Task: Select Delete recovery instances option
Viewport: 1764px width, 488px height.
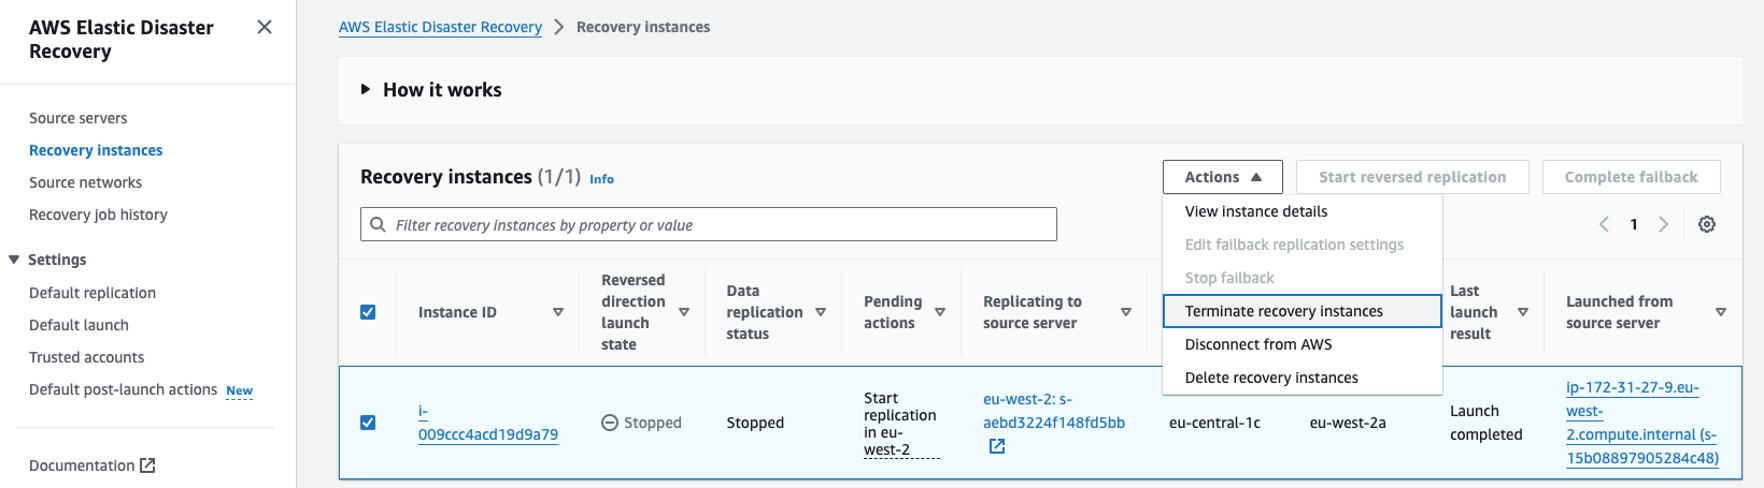Action: 1271,377
